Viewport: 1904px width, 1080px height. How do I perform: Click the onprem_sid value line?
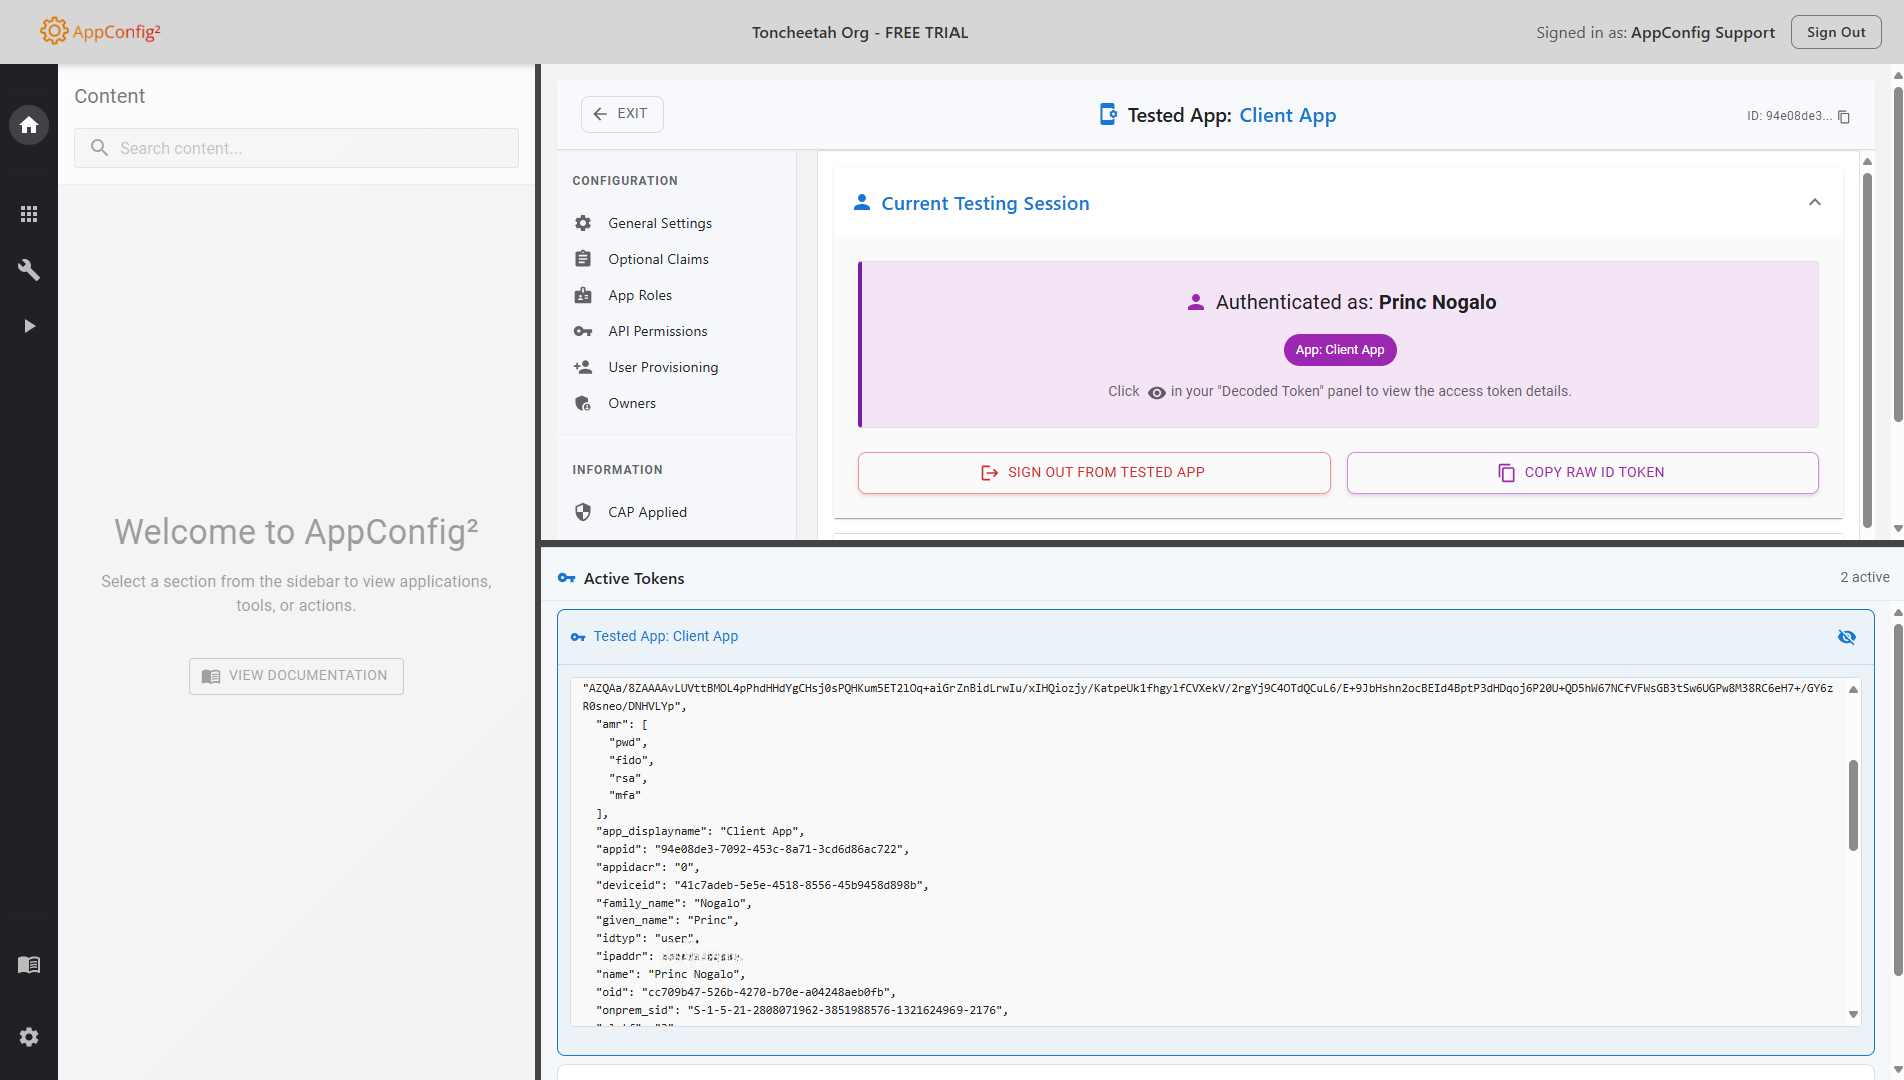pyautogui.click(x=802, y=1011)
